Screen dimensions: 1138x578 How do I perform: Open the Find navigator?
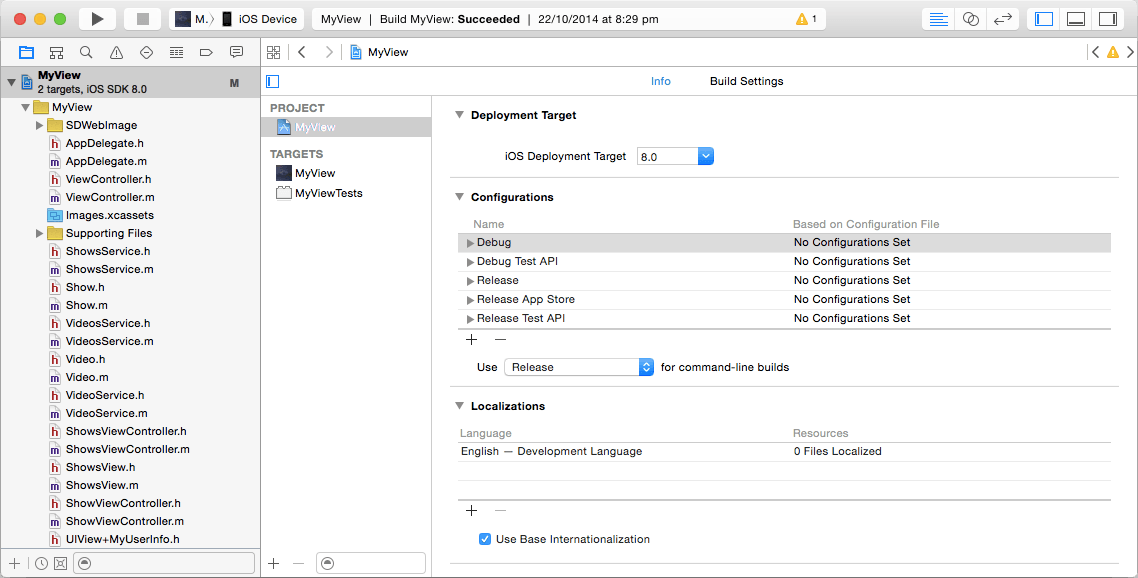click(x=86, y=52)
